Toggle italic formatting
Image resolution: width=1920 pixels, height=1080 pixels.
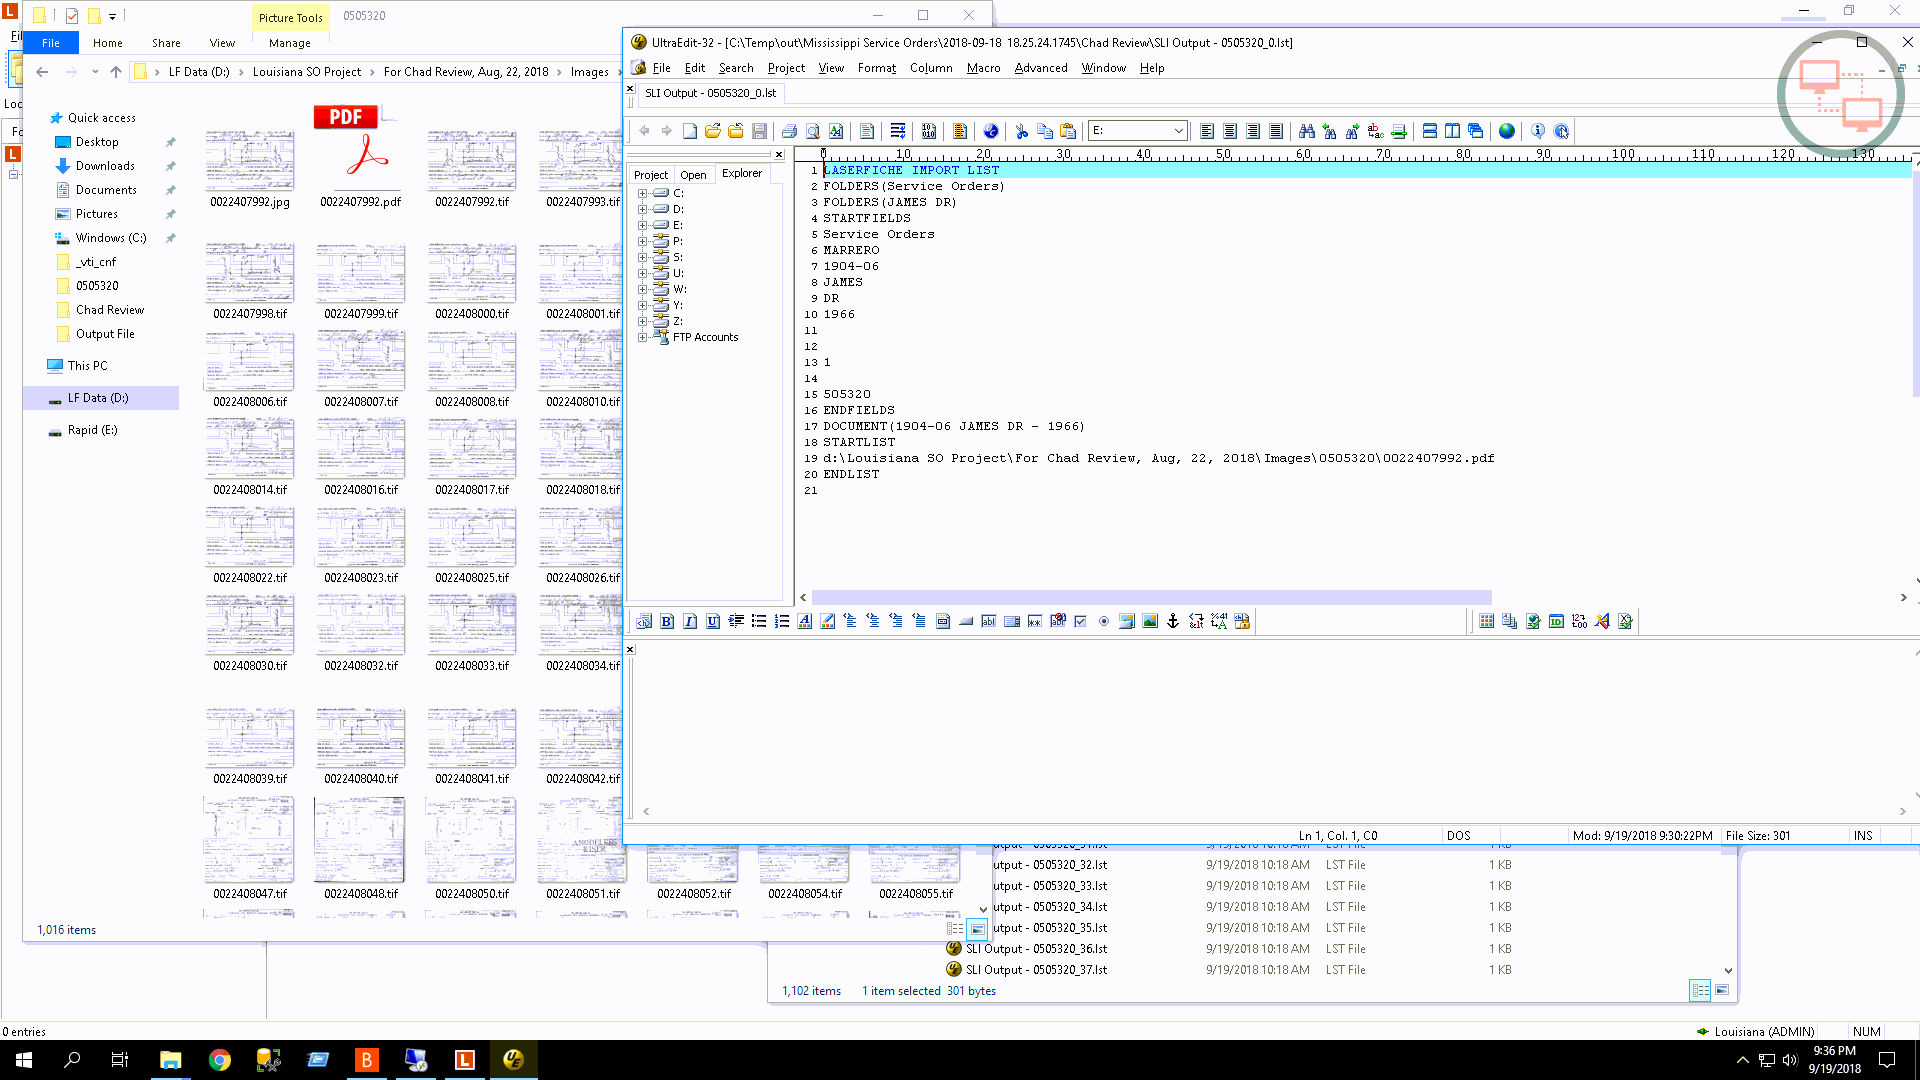(689, 621)
